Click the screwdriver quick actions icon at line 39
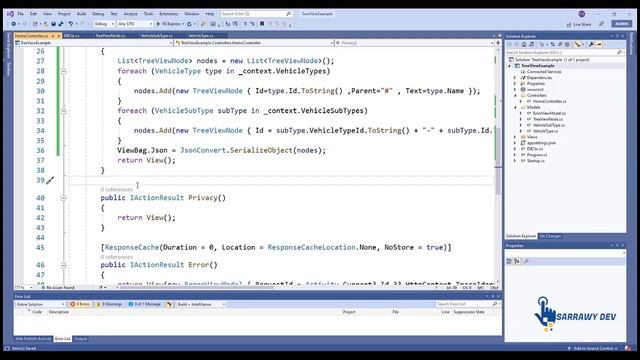The width and height of the screenshot is (640, 360). (x=50, y=180)
